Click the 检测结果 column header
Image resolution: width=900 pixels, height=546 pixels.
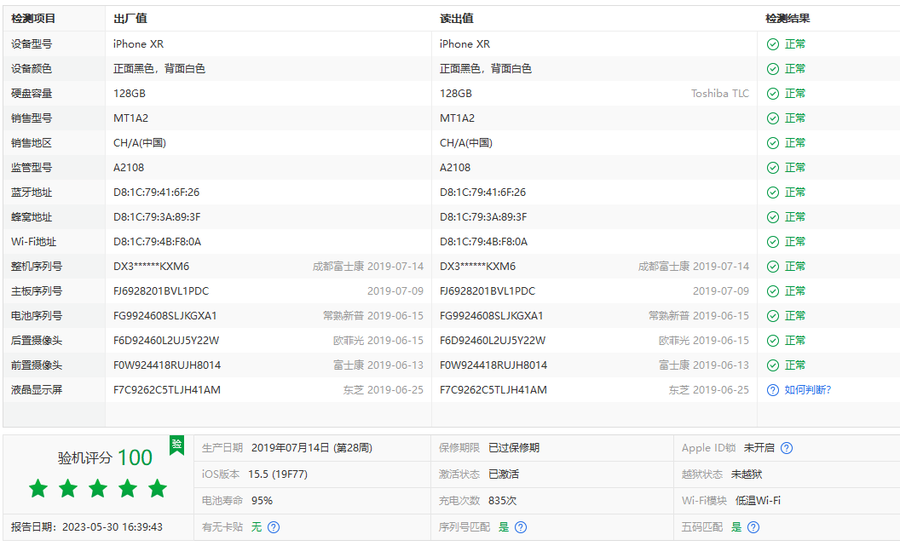(788, 18)
